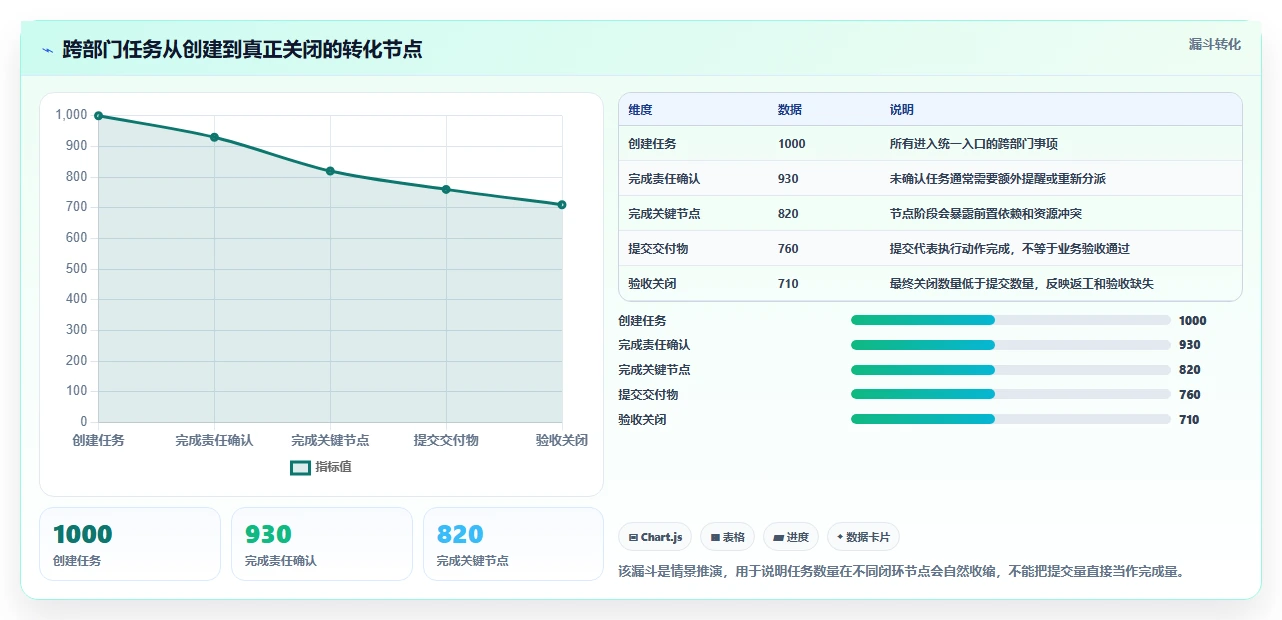Click the 验收关闭 progress bar
1282x620 pixels.
[x=1010, y=419]
